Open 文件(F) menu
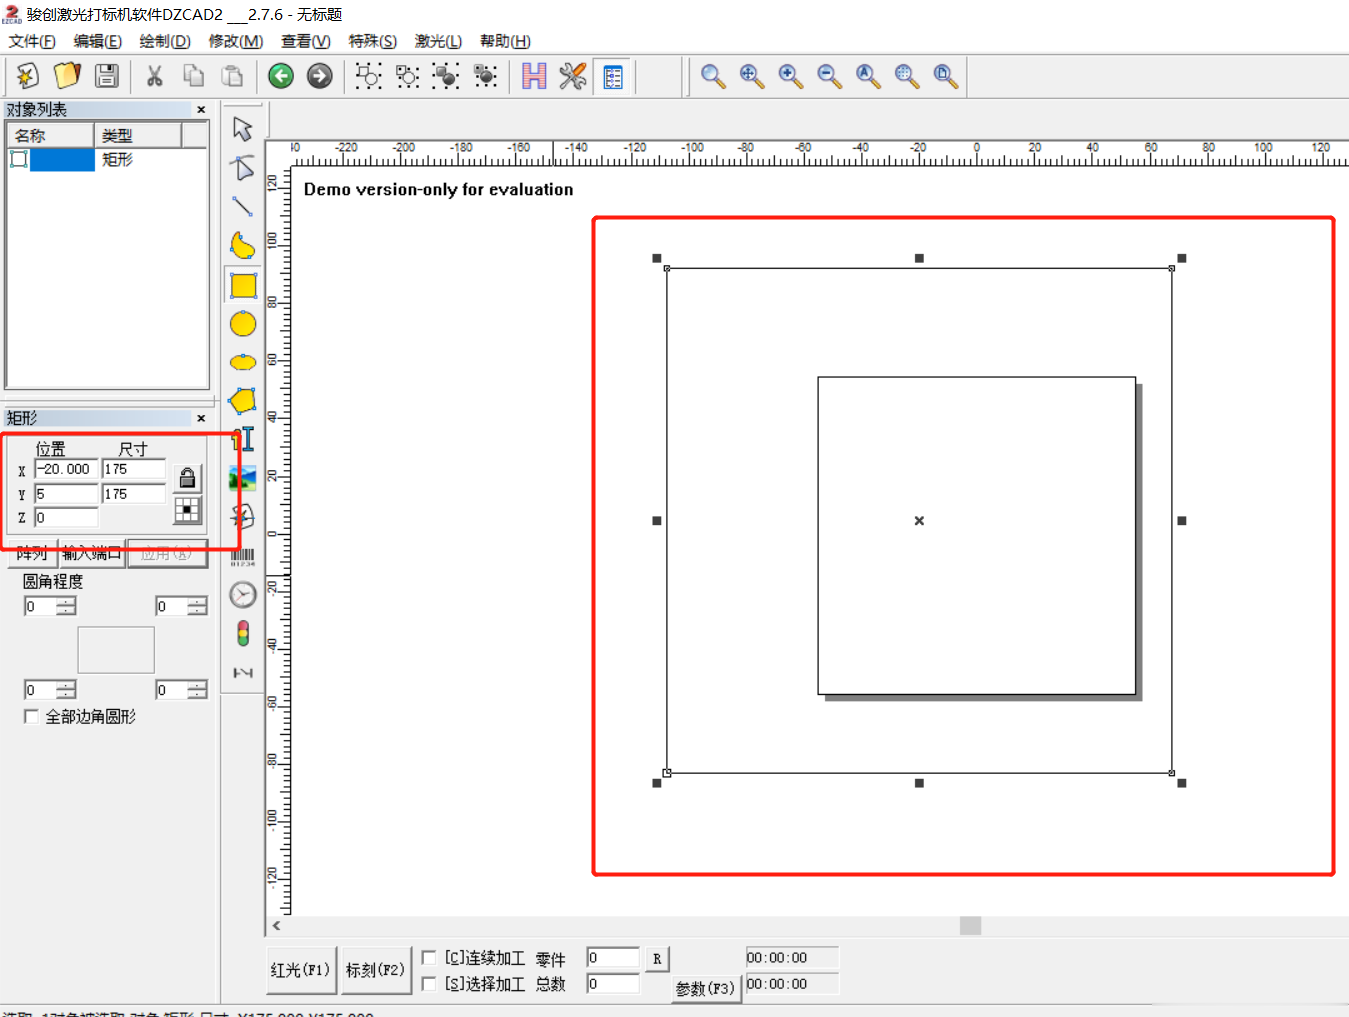1349x1017 pixels. pos(32,41)
